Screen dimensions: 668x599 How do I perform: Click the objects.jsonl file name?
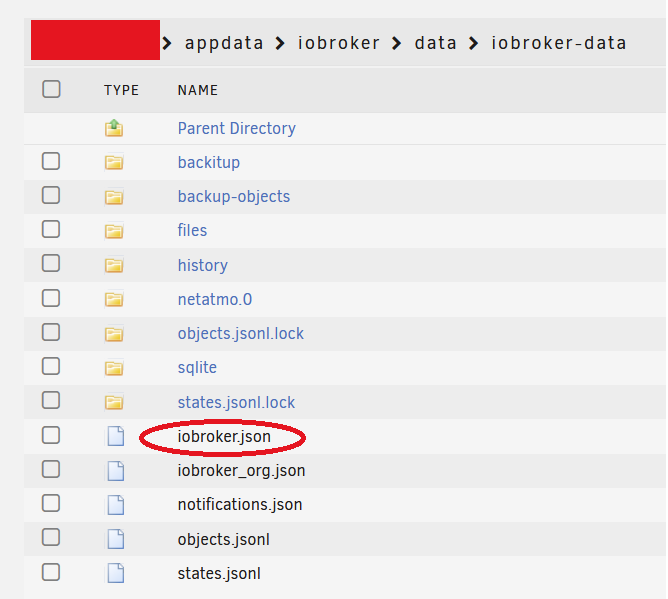(x=224, y=539)
